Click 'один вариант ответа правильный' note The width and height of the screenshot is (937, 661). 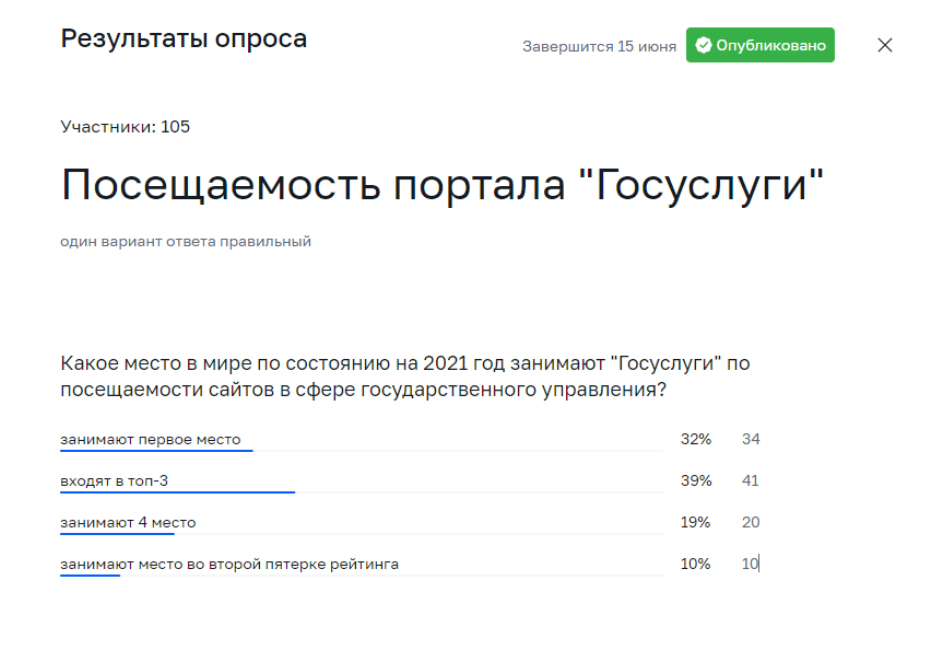[185, 241]
